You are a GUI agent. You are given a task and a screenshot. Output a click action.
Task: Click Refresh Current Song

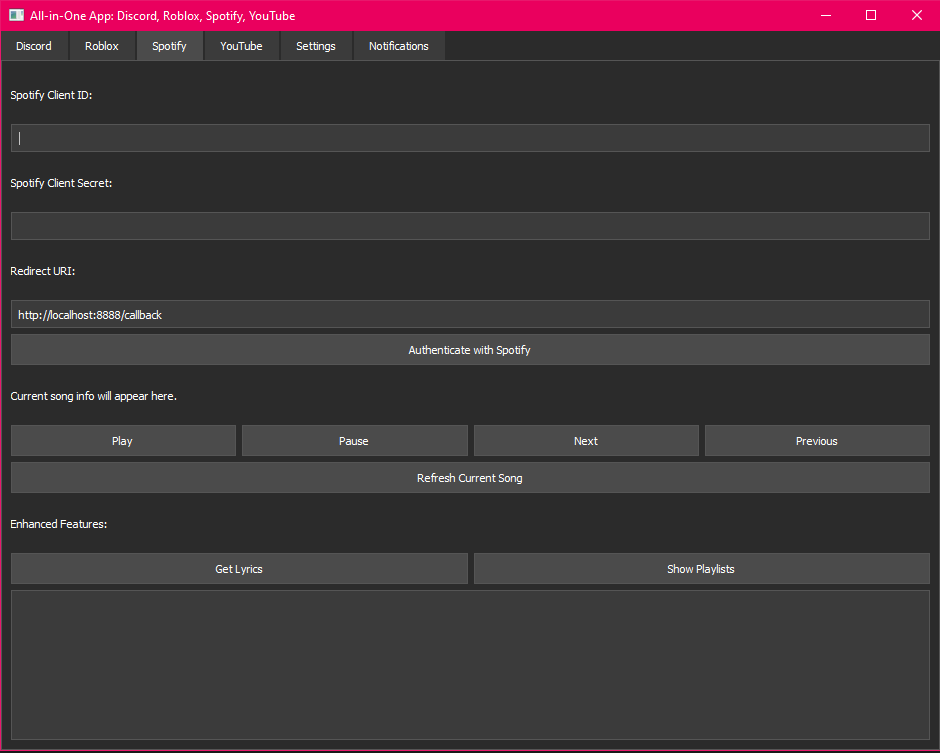[470, 478]
